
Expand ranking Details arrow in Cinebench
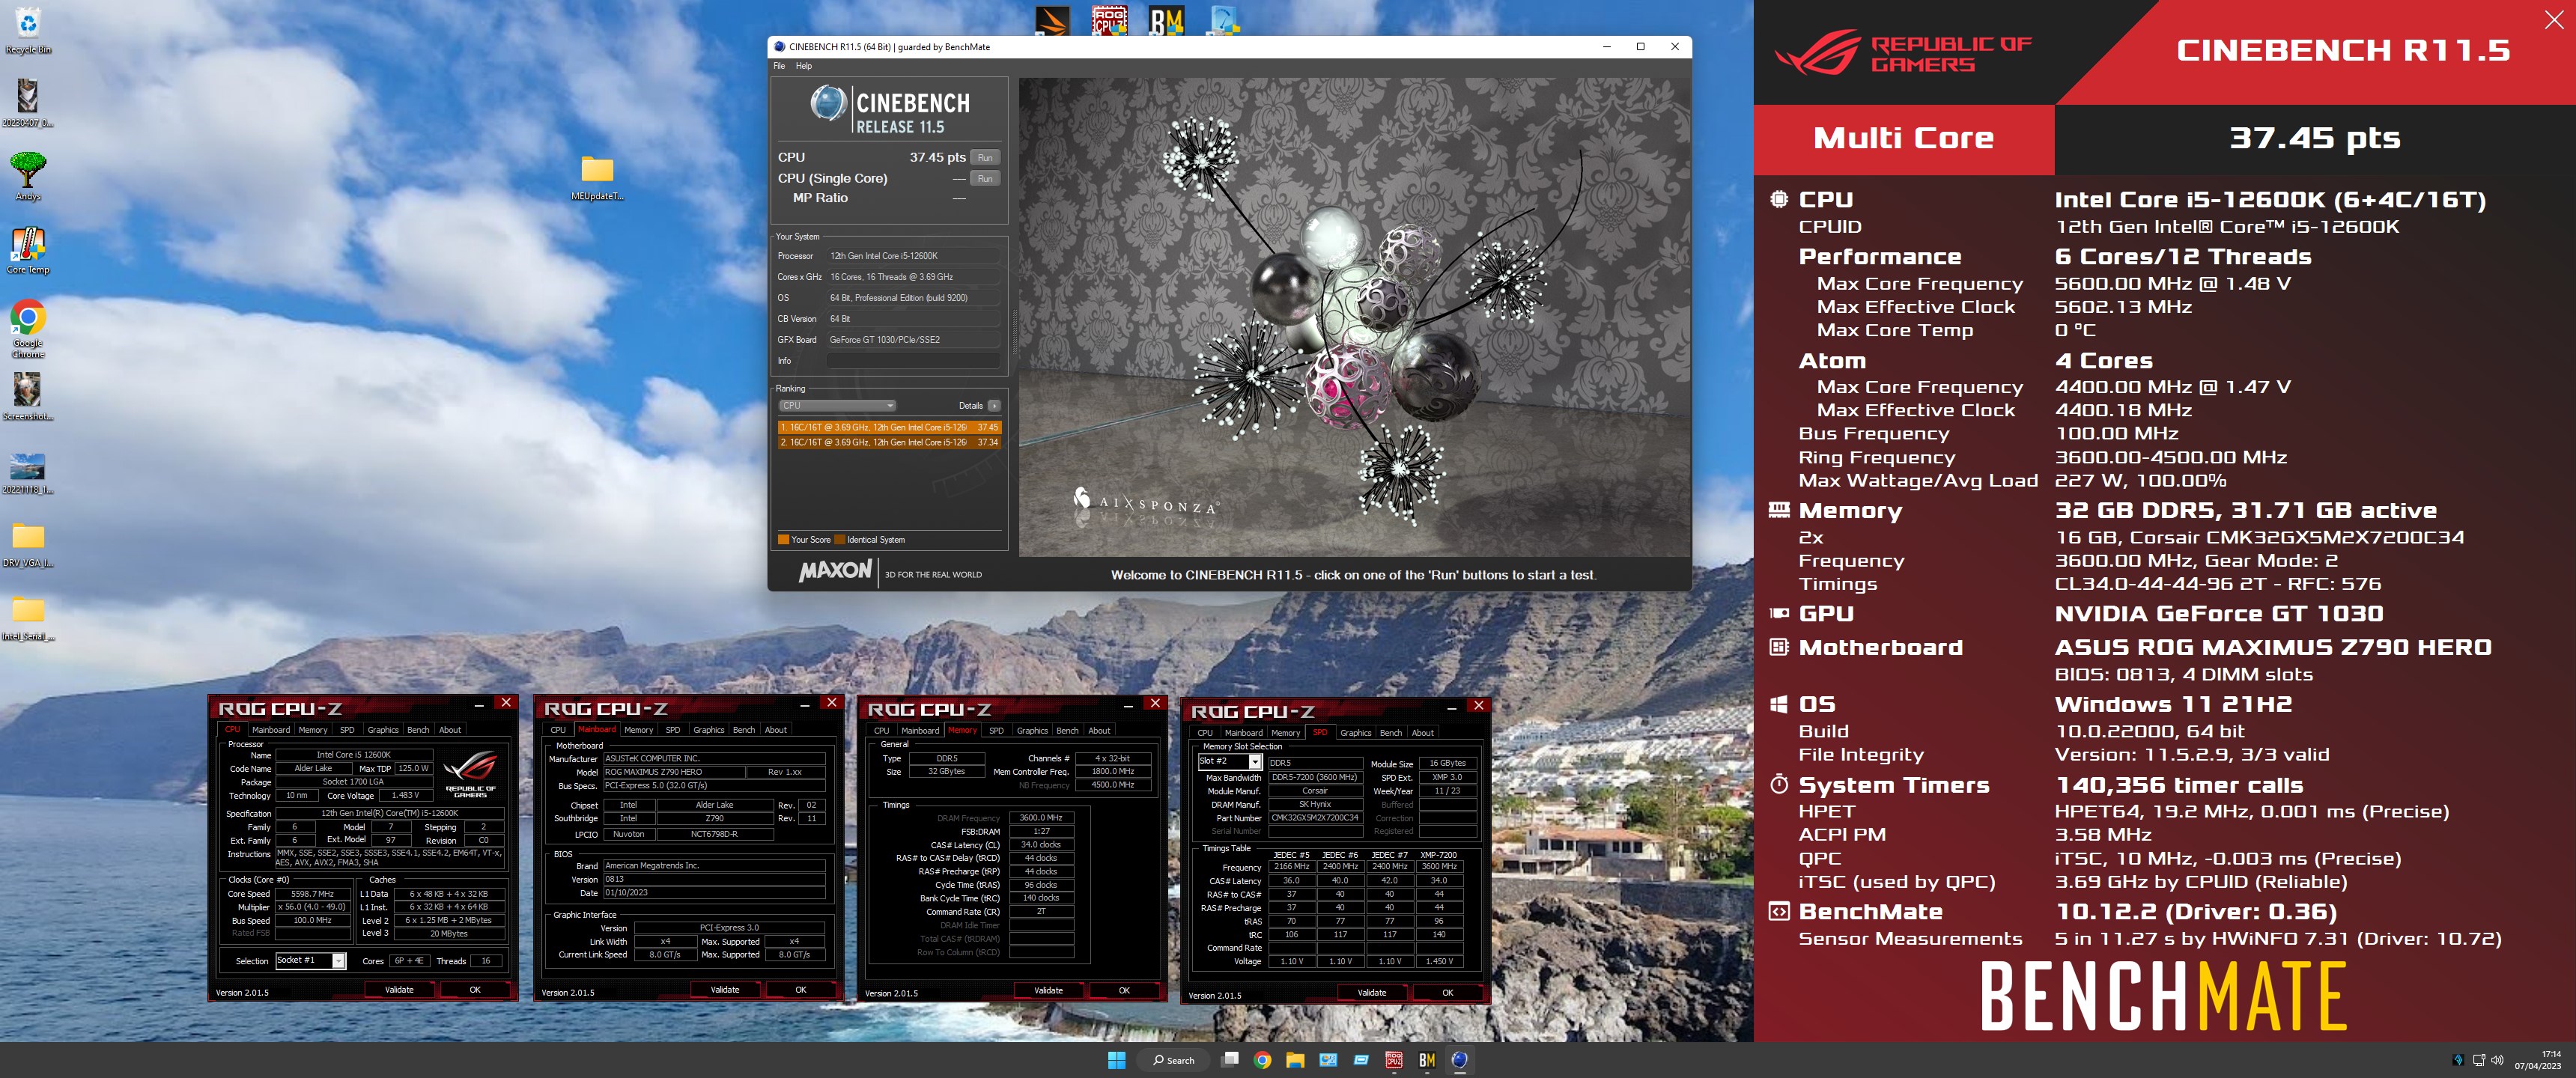tap(994, 405)
